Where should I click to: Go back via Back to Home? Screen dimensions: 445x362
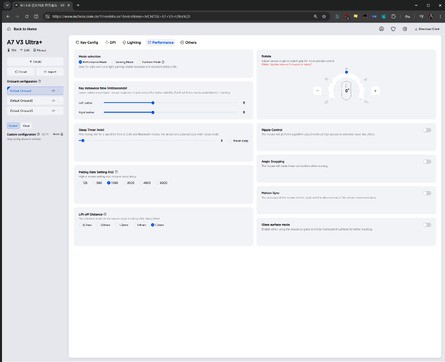pyautogui.click(x=22, y=29)
